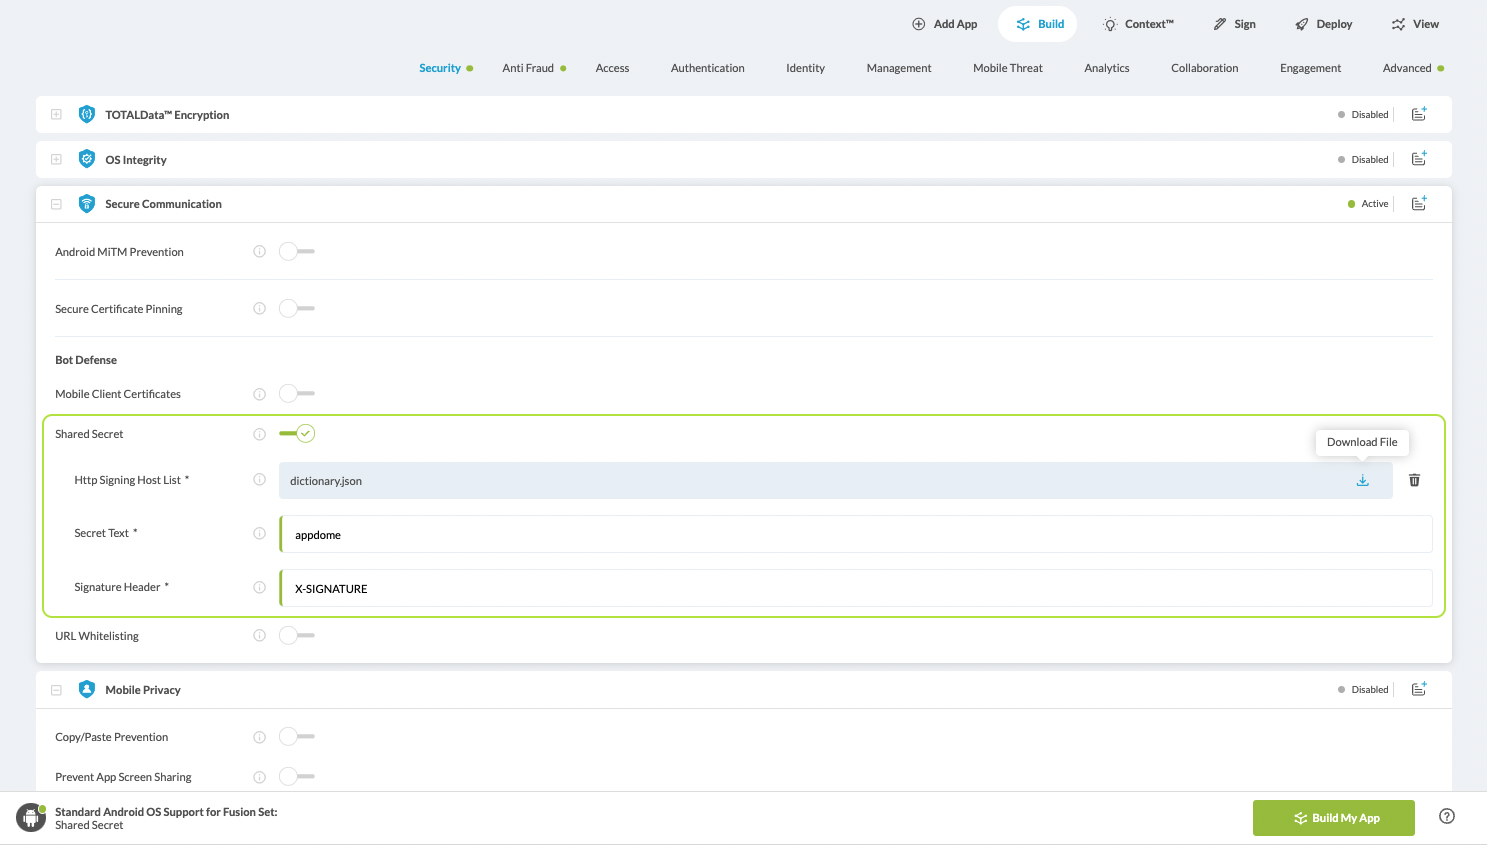This screenshot has height=845, width=1487.
Task: Expand the TOTALData Encryption section
Action: pos(57,115)
